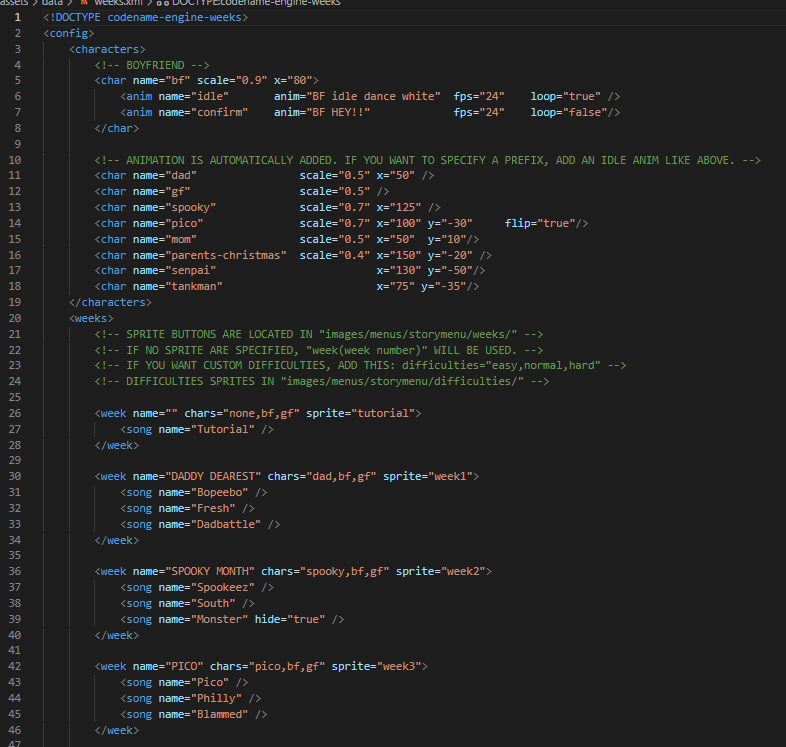Click the song name "South"
Screen dimensions: 786x747
click(213, 604)
